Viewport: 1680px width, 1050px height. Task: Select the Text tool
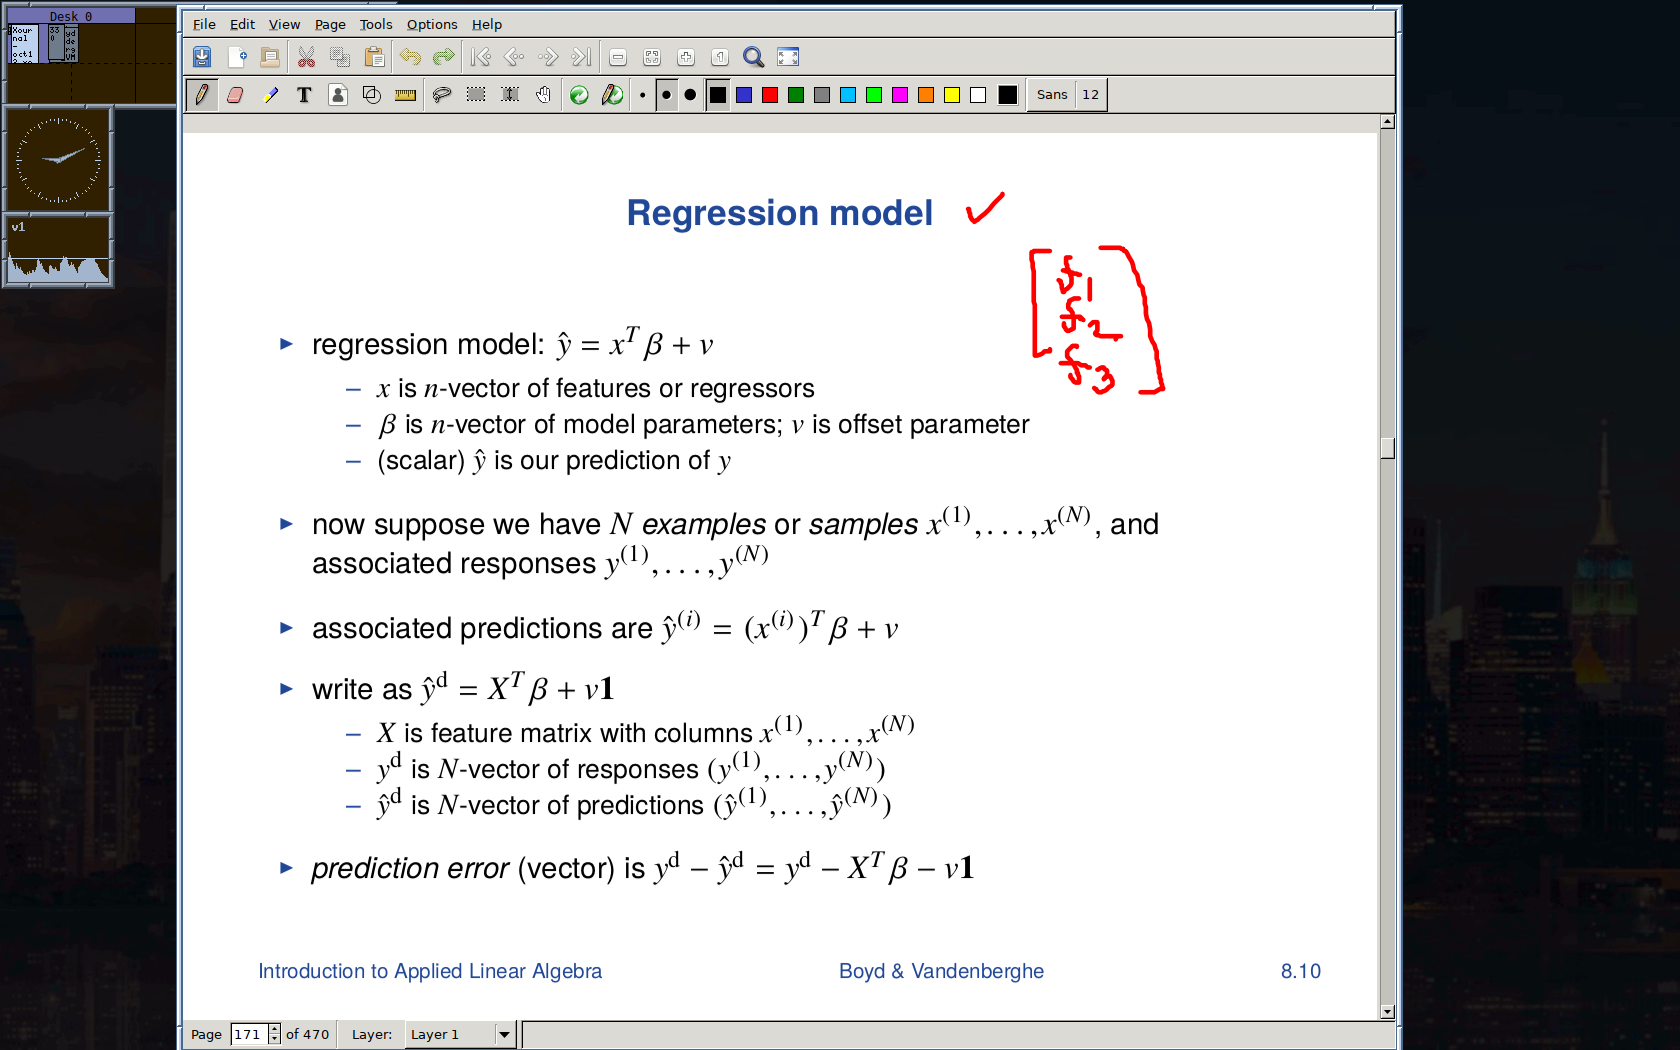[304, 95]
